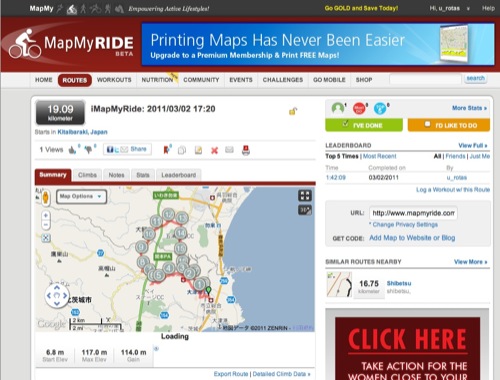
Task: Click Log a Workout w/ this Route
Action: [x=453, y=190]
